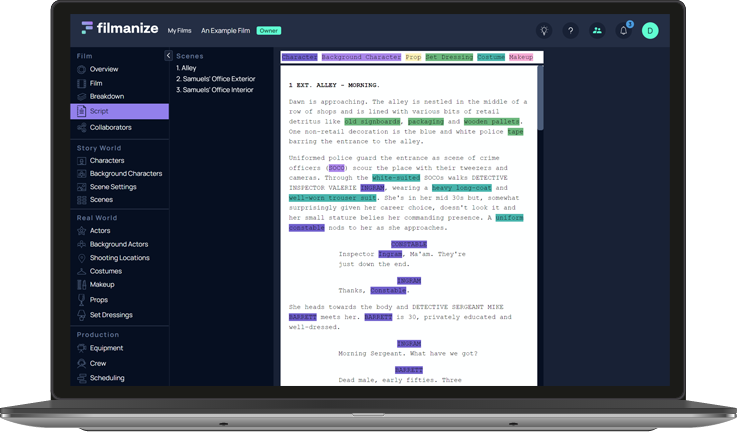The image size is (737, 432).
Task: Select the Prop tag label
Action: [413, 57]
